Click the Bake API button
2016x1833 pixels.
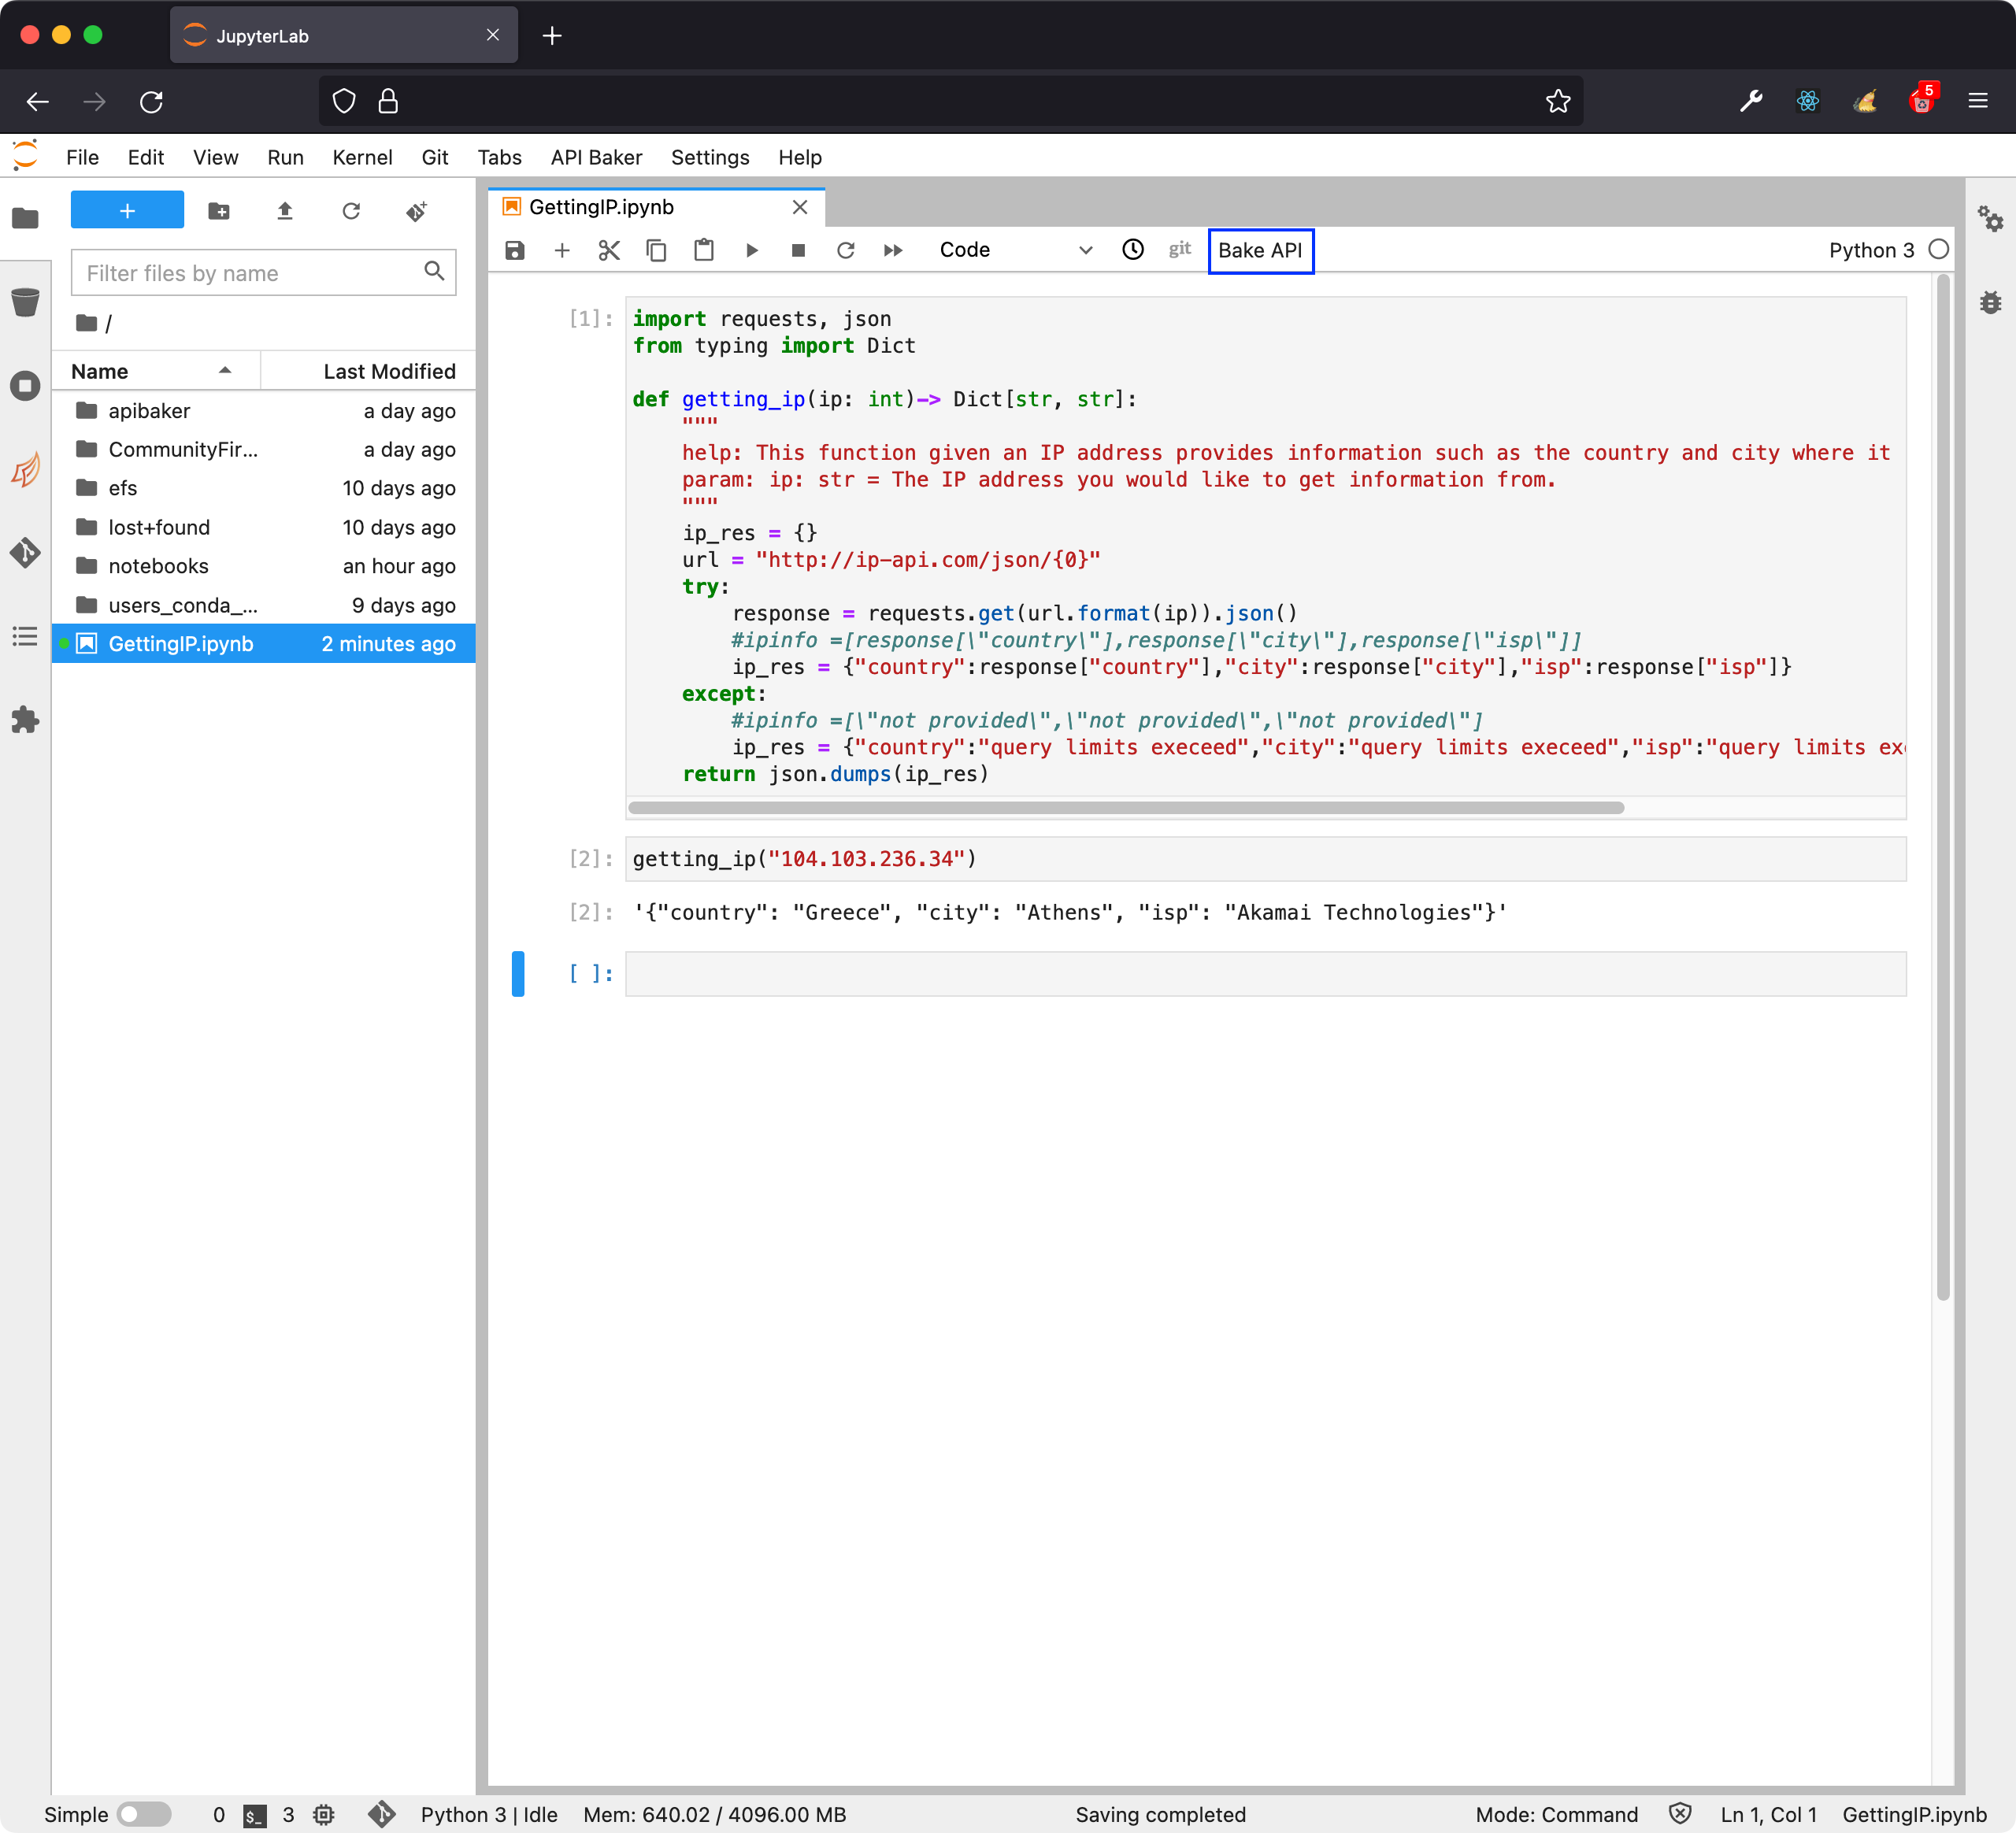[x=1260, y=250]
